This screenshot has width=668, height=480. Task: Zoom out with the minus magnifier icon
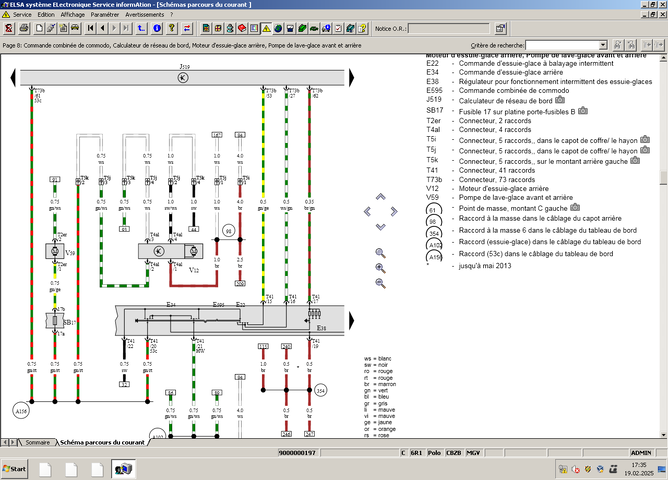click(380, 283)
